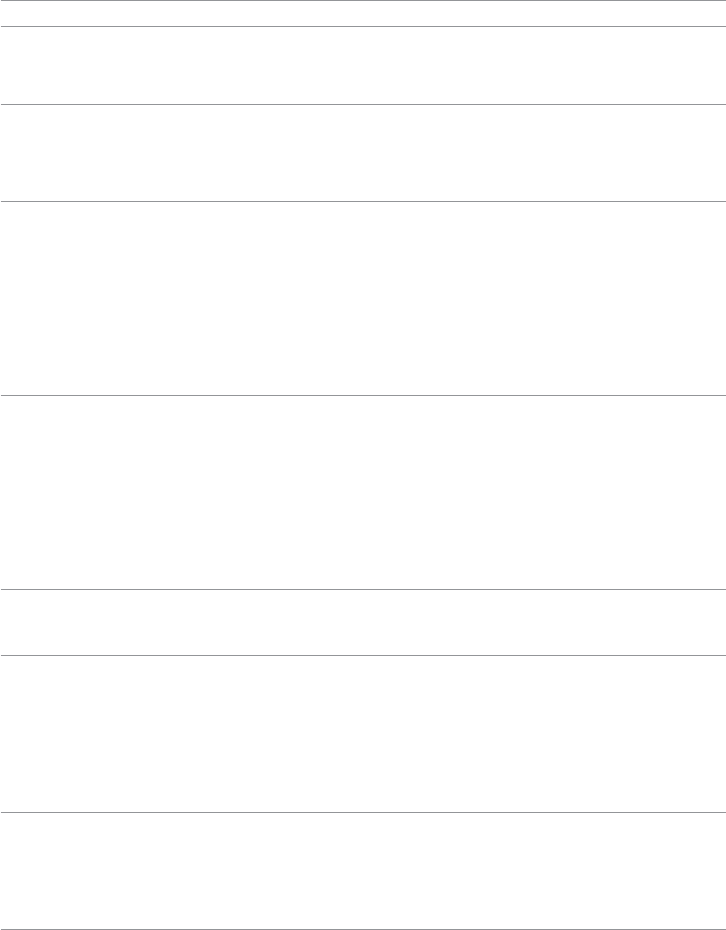Click the third blank row from the top
Screen dimensions: 726x930
363,152
